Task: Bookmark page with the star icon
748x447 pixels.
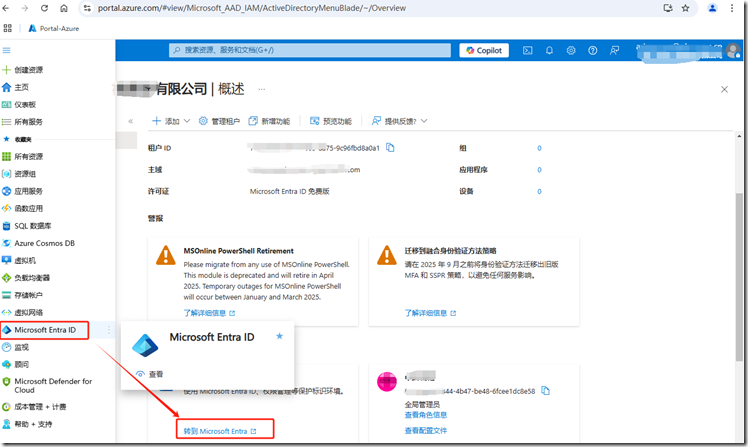Action: click(x=686, y=8)
